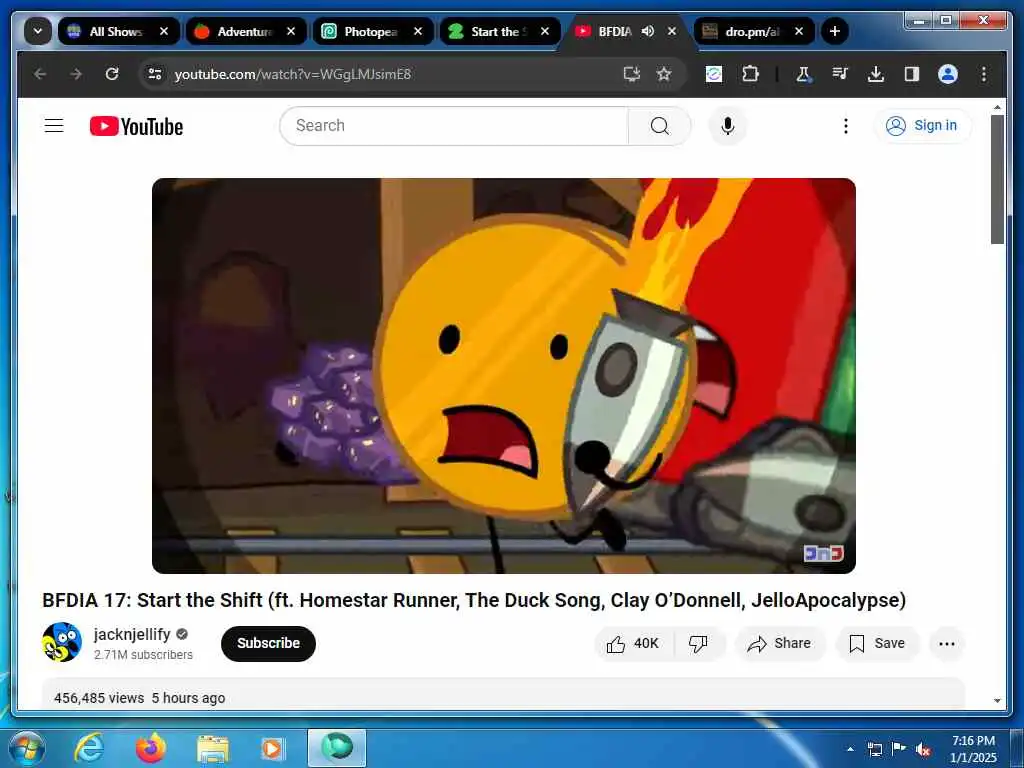The image size is (1024, 768).
Task: Open the network tray icon
Action: click(875, 749)
